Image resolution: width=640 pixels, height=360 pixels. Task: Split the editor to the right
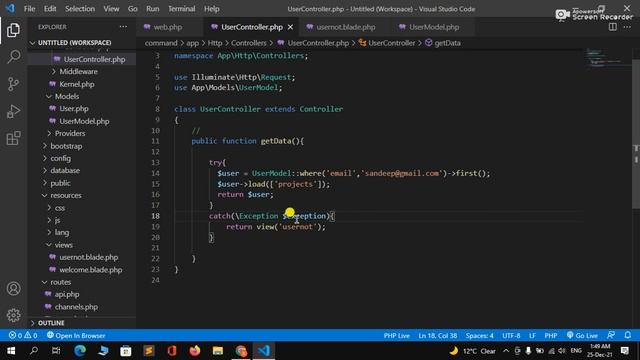tap(613, 27)
